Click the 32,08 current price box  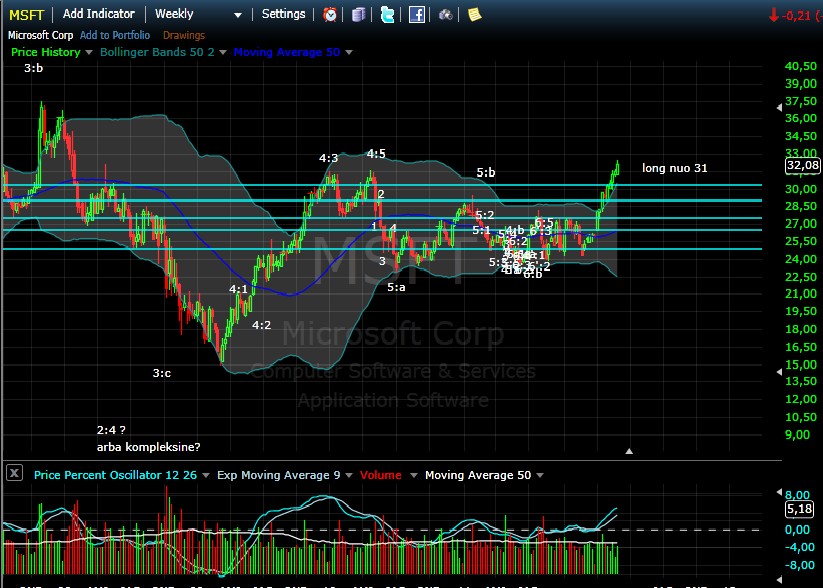click(803, 165)
